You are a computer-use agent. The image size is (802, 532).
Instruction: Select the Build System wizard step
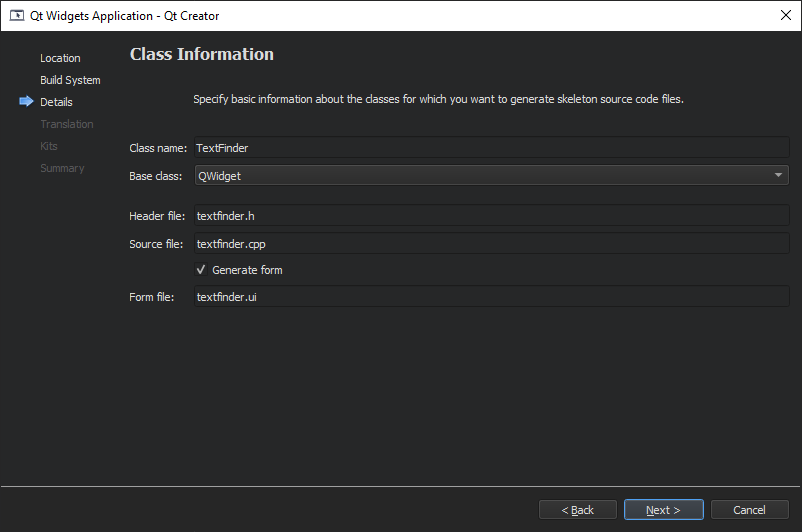tap(70, 80)
